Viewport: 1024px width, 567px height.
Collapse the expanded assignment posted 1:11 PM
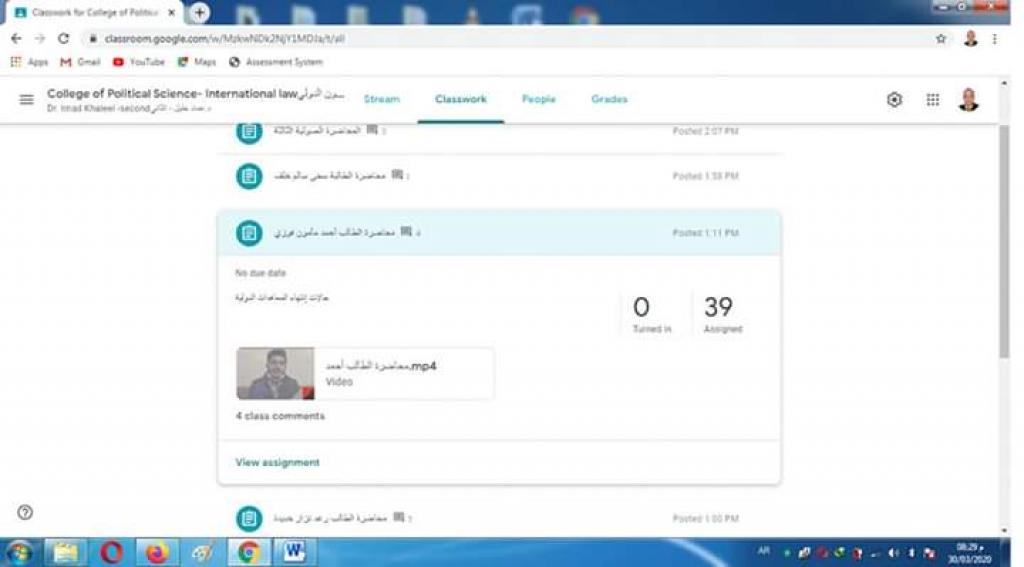[498, 233]
